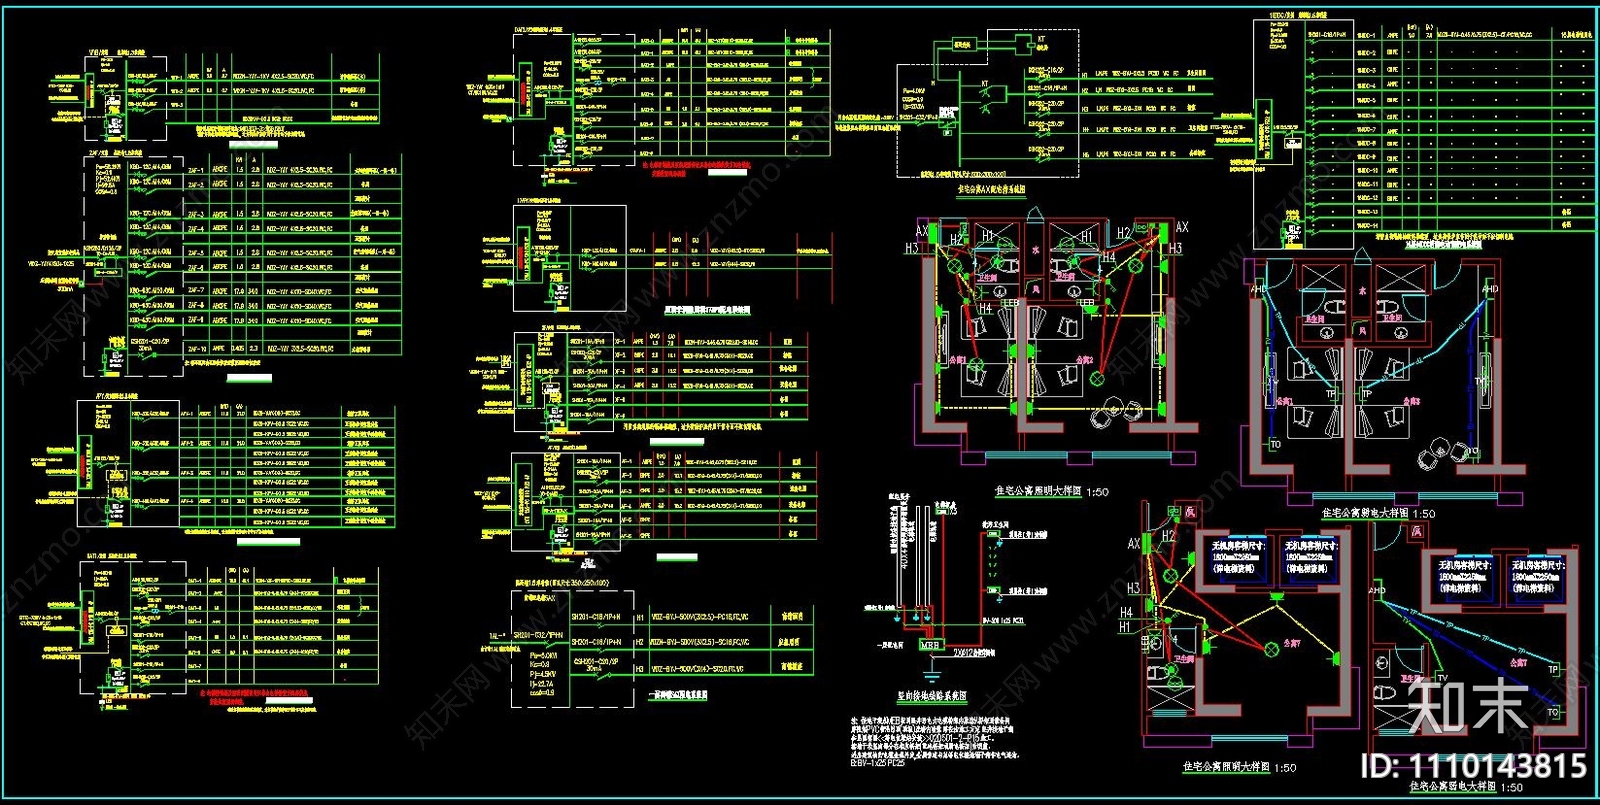Screen dimensions: 1600x805
Task: Click the MEB grounding terminal box
Action: 930,646
